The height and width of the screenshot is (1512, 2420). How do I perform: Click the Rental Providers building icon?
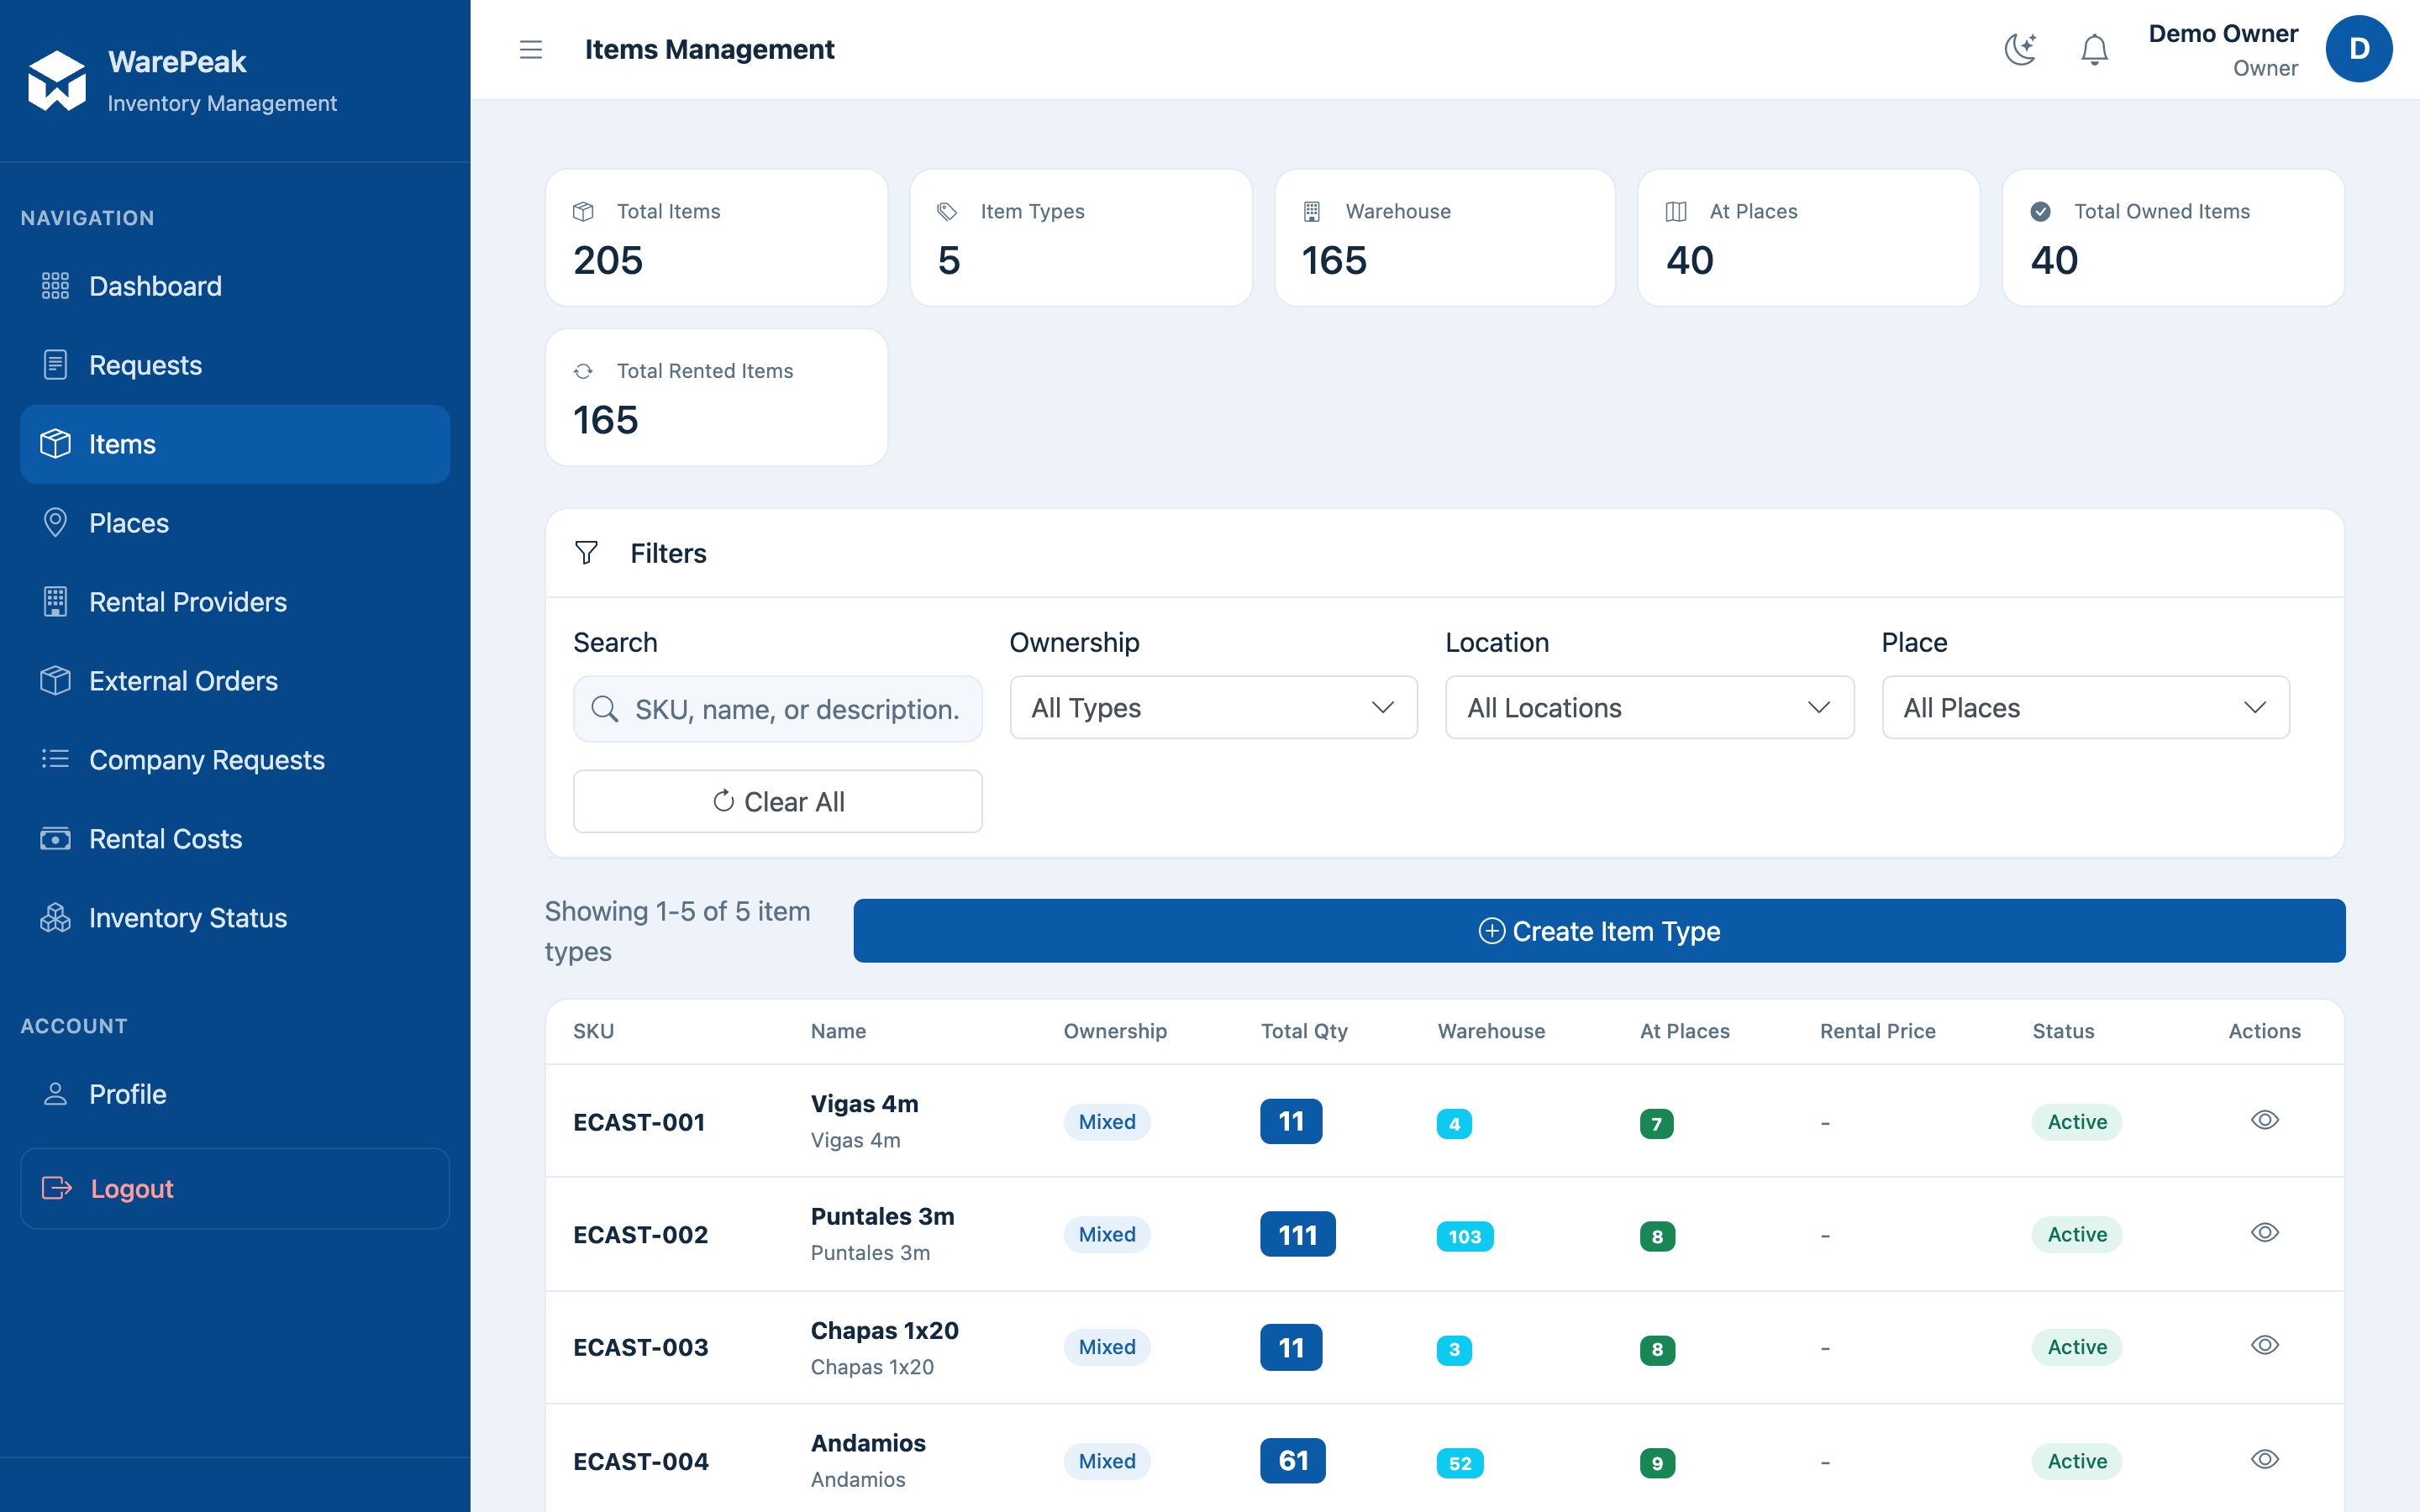point(55,602)
